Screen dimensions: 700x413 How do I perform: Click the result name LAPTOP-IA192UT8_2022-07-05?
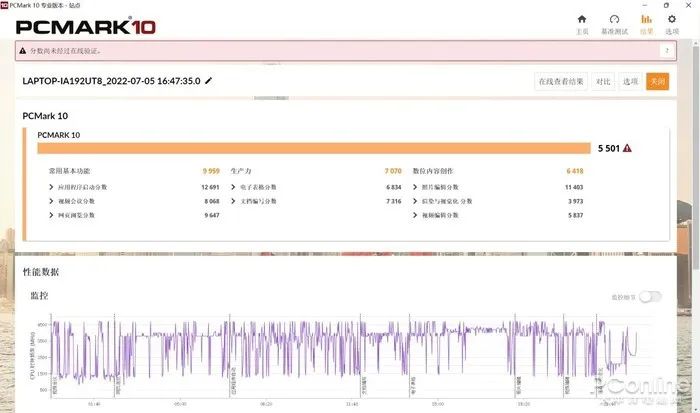111,81
